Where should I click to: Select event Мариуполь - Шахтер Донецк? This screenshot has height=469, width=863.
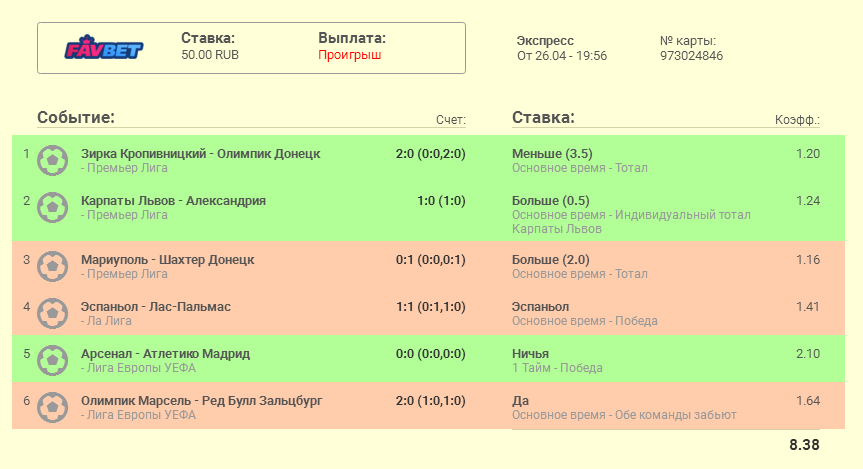[x=167, y=260]
